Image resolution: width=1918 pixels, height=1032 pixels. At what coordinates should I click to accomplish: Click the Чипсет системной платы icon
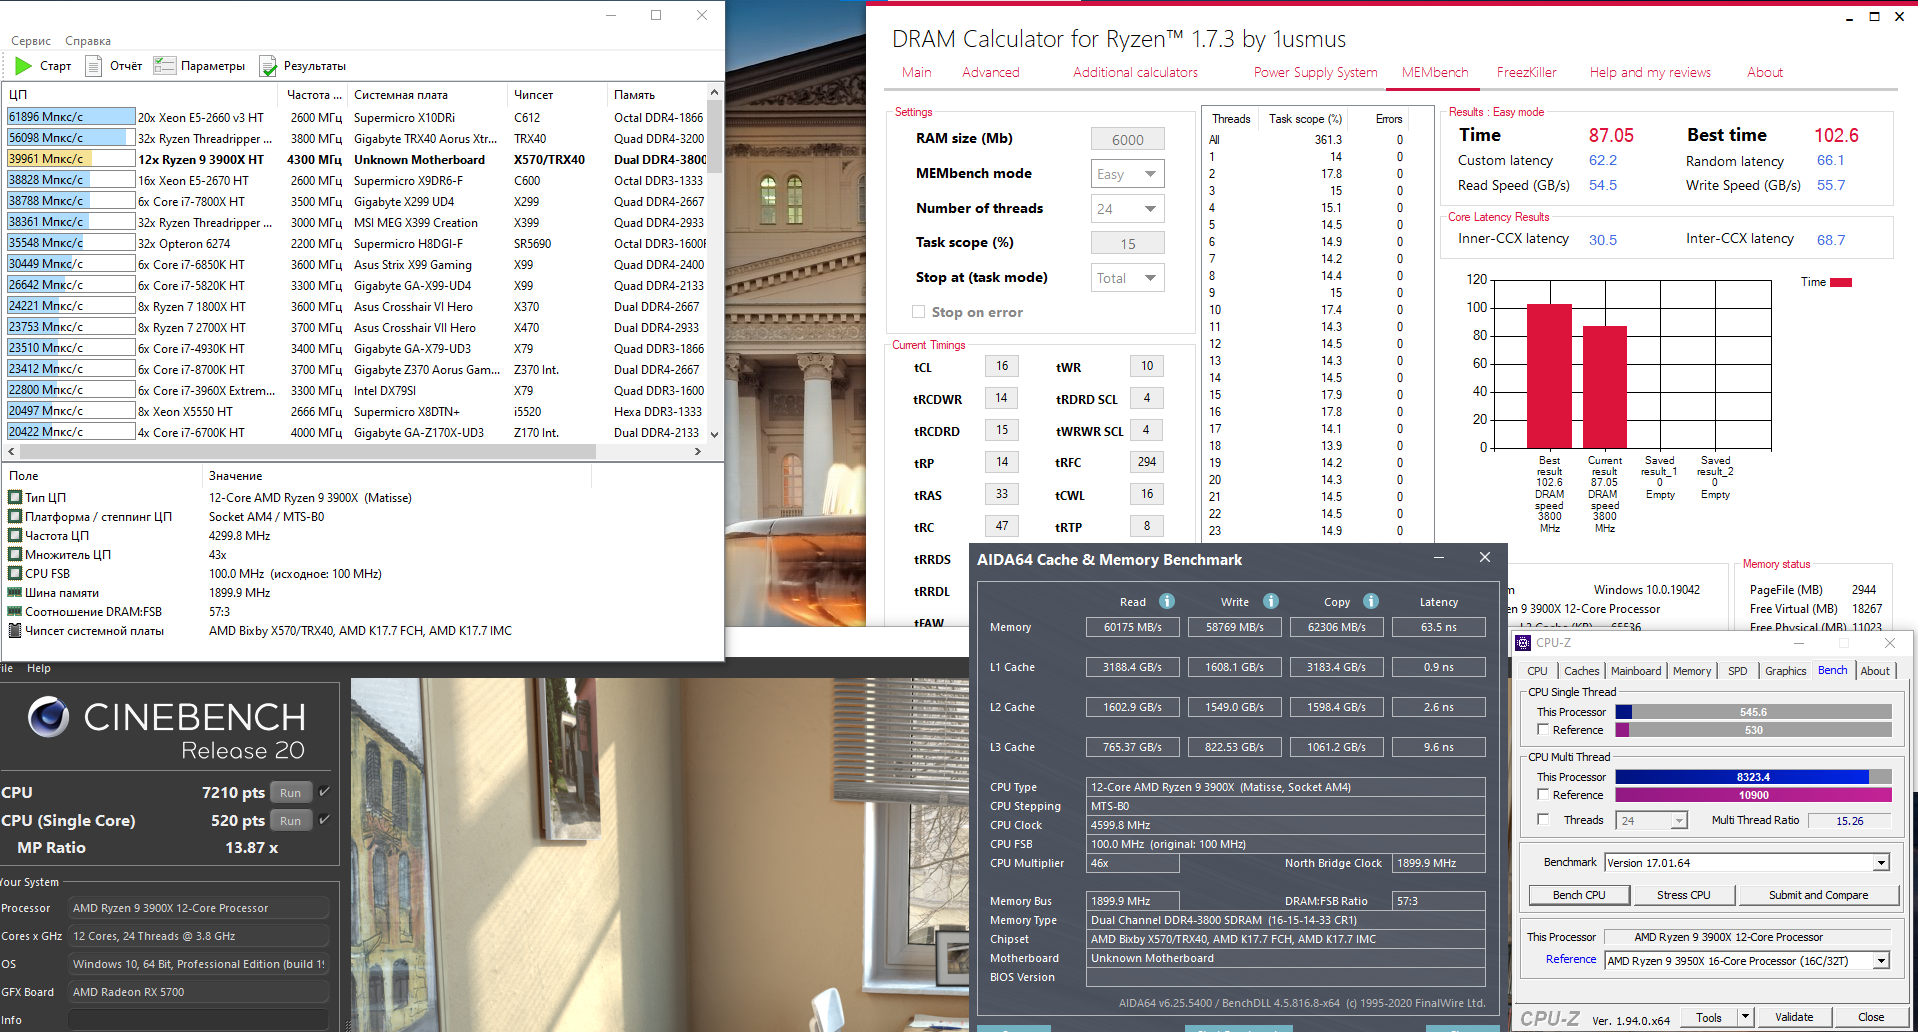[x=15, y=630]
